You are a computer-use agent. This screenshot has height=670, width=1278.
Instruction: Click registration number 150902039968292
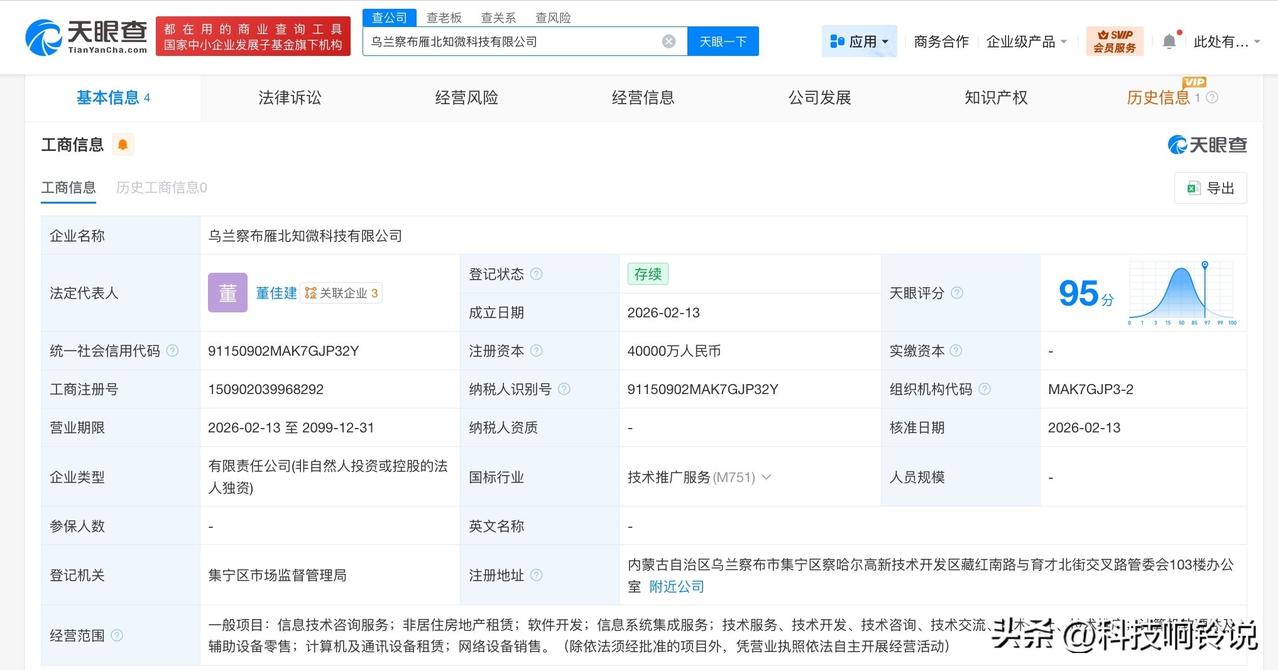pos(266,389)
